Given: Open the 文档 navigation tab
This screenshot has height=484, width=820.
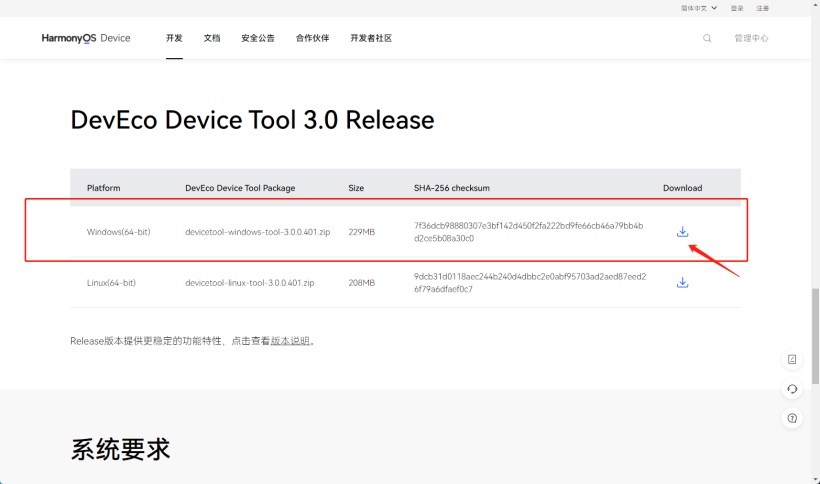Looking at the screenshot, I should coord(212,38).
